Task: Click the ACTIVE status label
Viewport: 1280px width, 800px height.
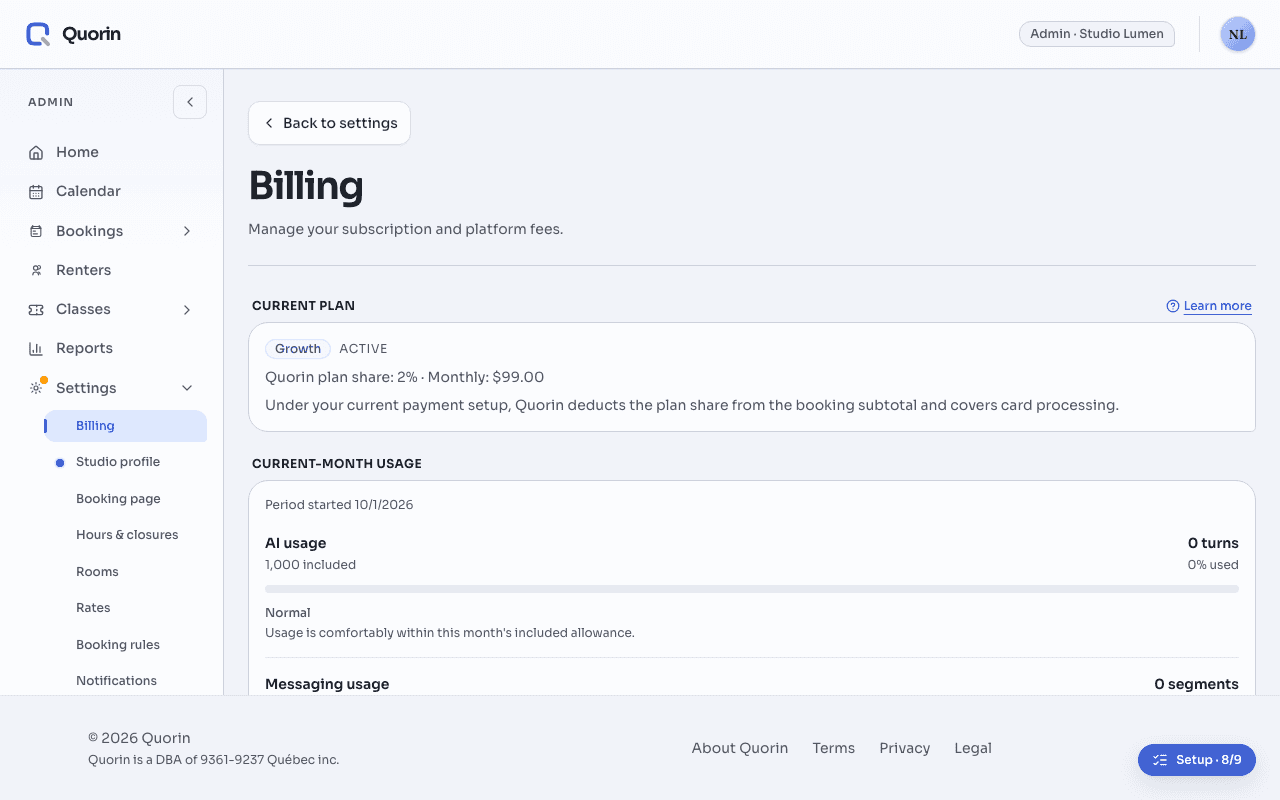Action: (x=363, y=349)
